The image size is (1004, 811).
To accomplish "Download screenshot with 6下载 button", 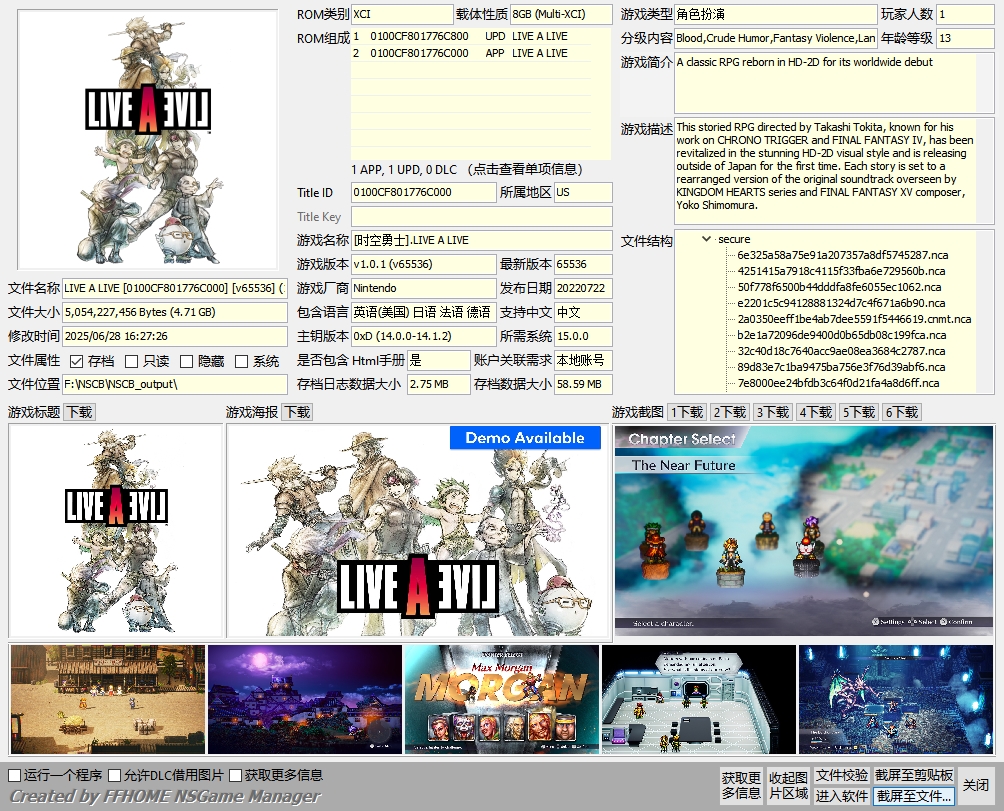I will [902, 412].
